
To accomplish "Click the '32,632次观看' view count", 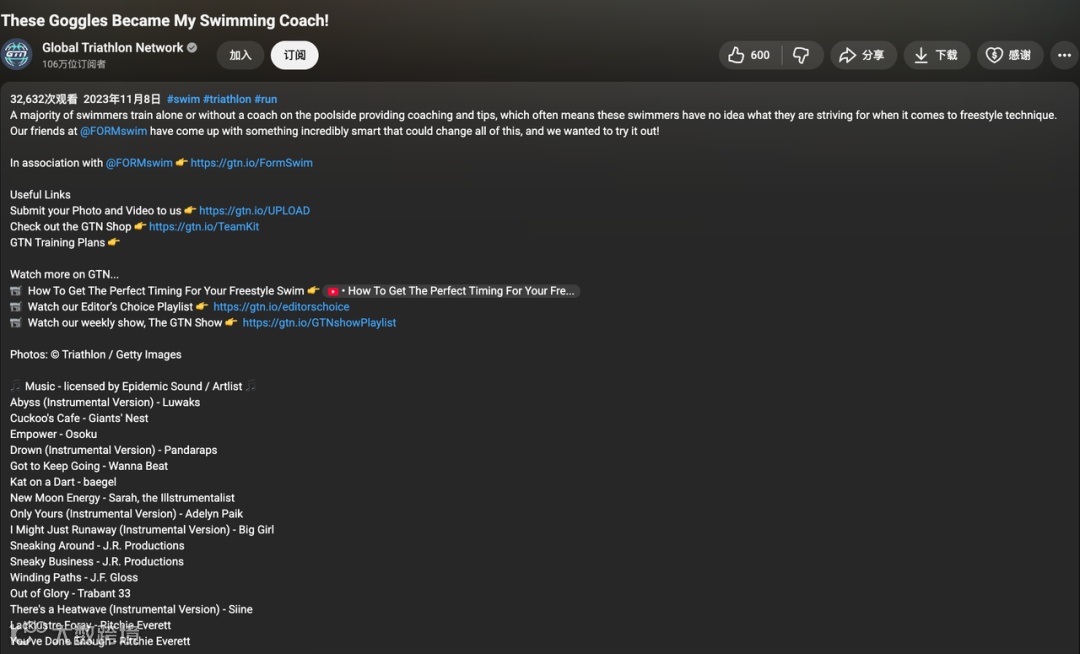I will click(43, 99).
